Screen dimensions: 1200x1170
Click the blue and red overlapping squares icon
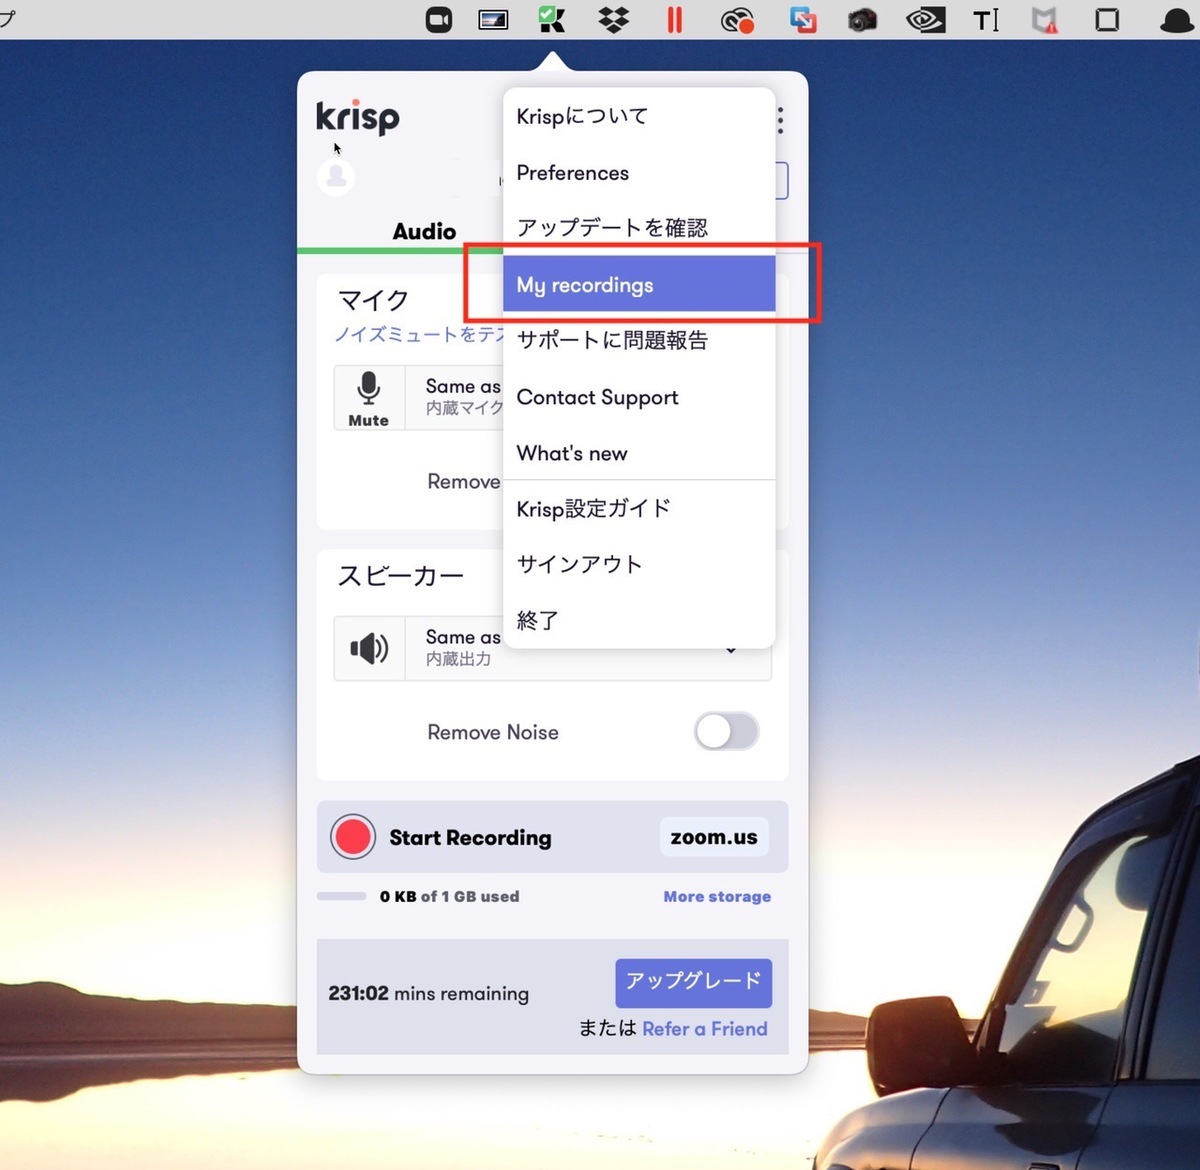click(802, 19)
